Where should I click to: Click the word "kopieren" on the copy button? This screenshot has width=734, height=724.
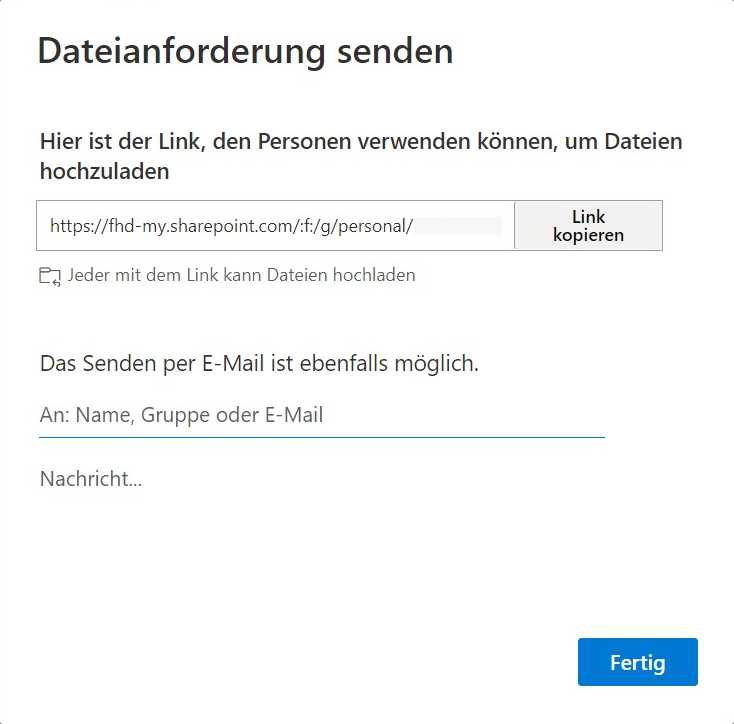[588, 235]
